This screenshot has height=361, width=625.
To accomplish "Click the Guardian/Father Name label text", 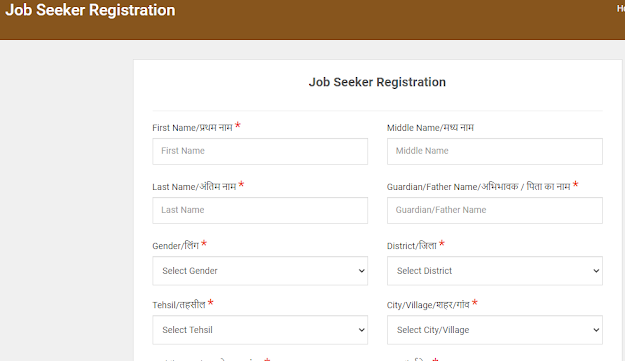I will click(x=478, y=186).
